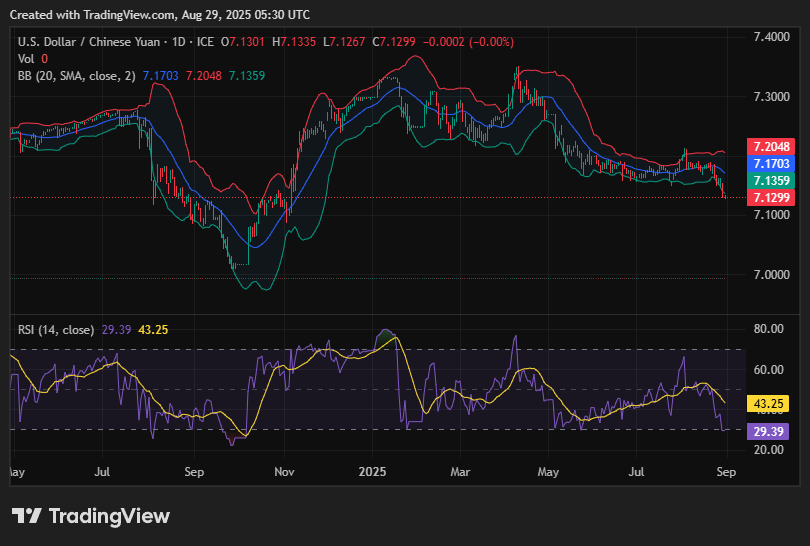Click the 2025 label on time axis
Screen dimensions: 810x546
[x=372, y=472]
